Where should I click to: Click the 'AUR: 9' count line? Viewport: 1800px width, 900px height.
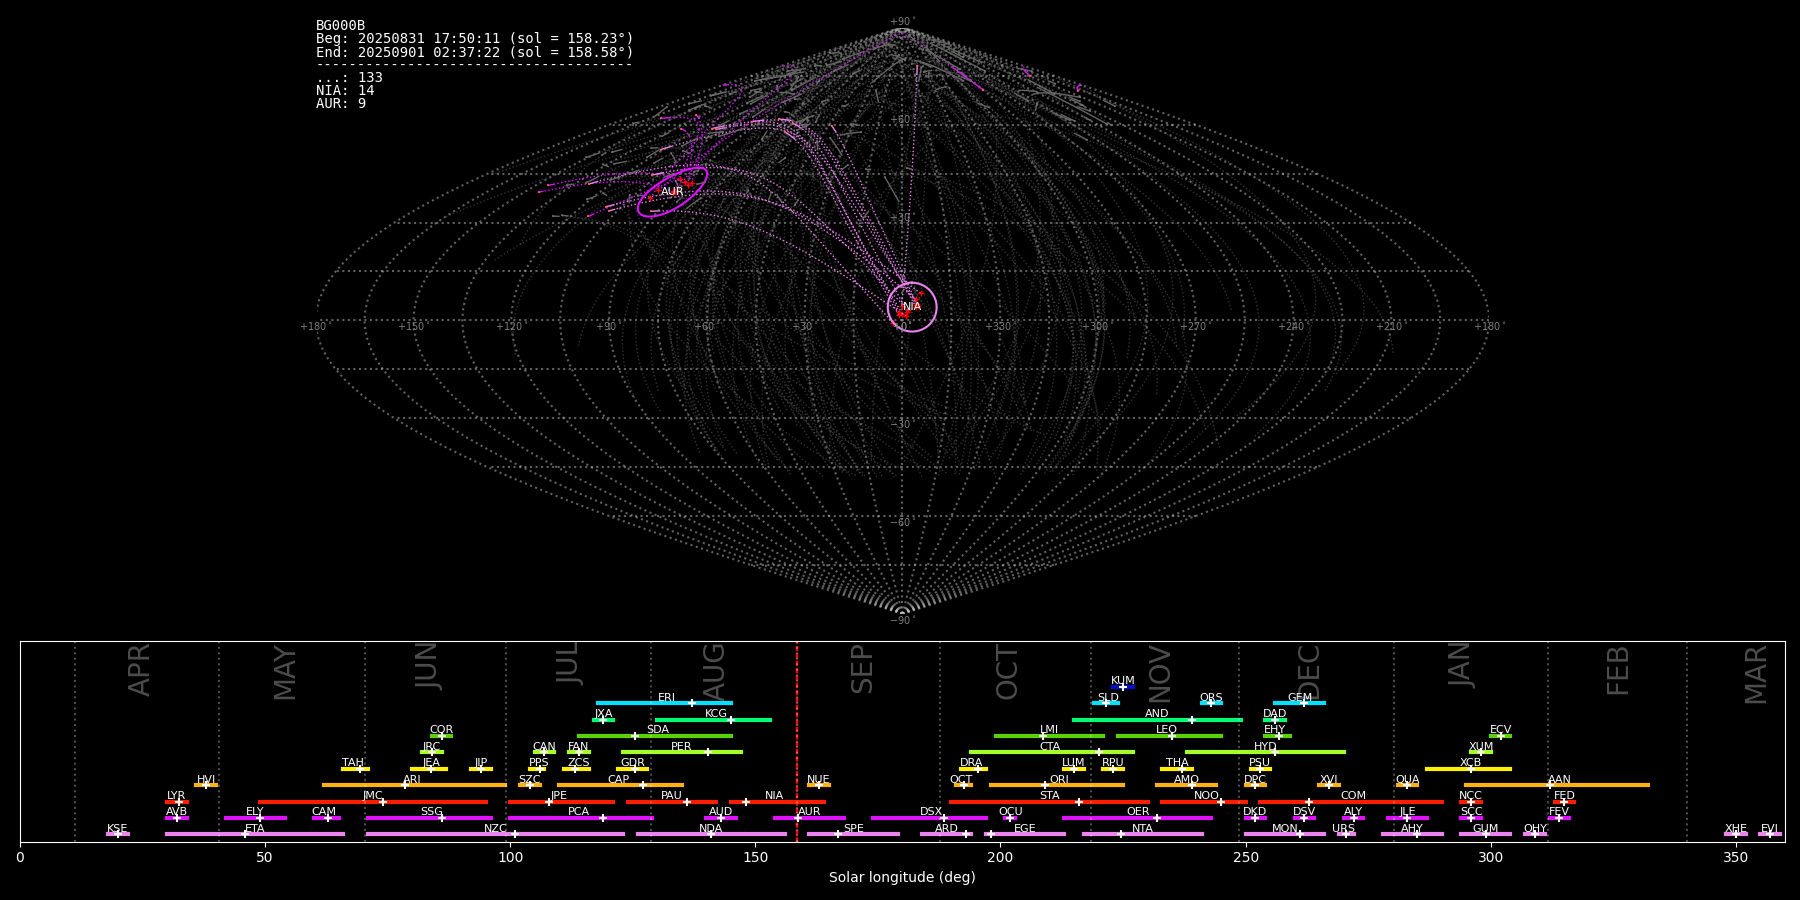pyautogui.click(x=341, y=104)
